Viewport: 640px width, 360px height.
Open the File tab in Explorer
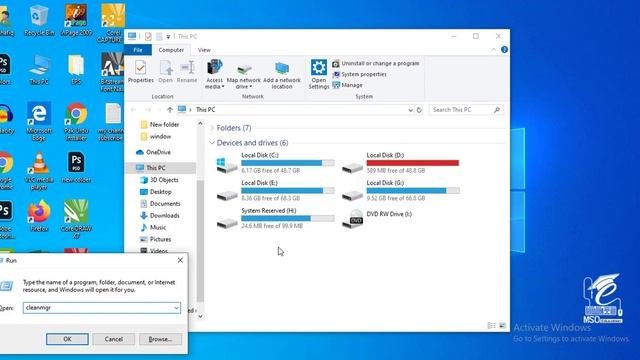point(138,50)
